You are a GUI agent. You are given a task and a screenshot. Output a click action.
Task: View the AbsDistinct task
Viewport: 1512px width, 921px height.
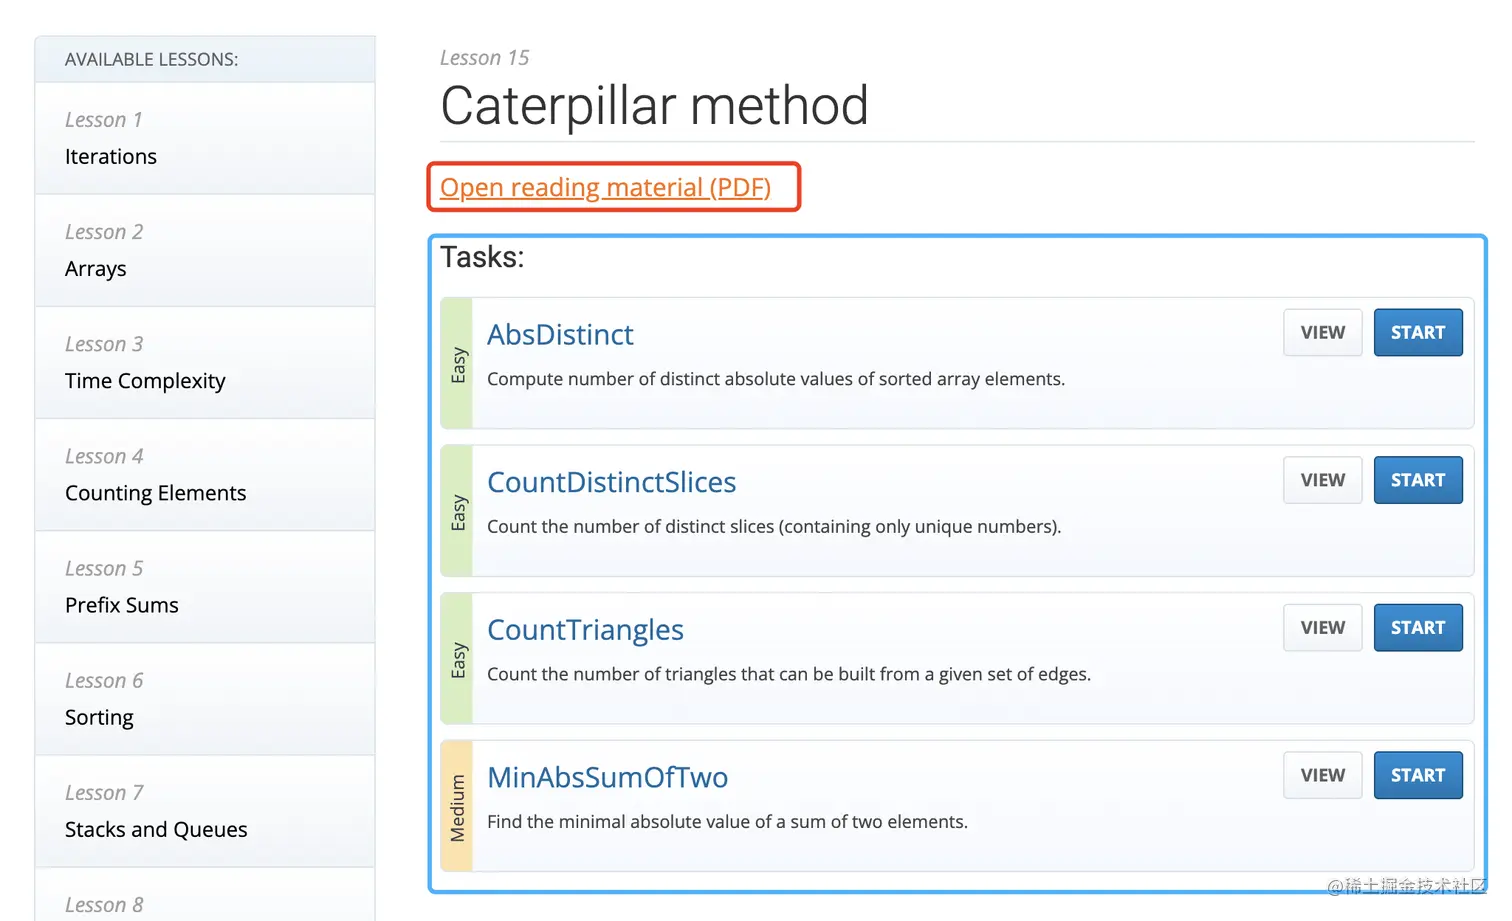click(1322, 333)
